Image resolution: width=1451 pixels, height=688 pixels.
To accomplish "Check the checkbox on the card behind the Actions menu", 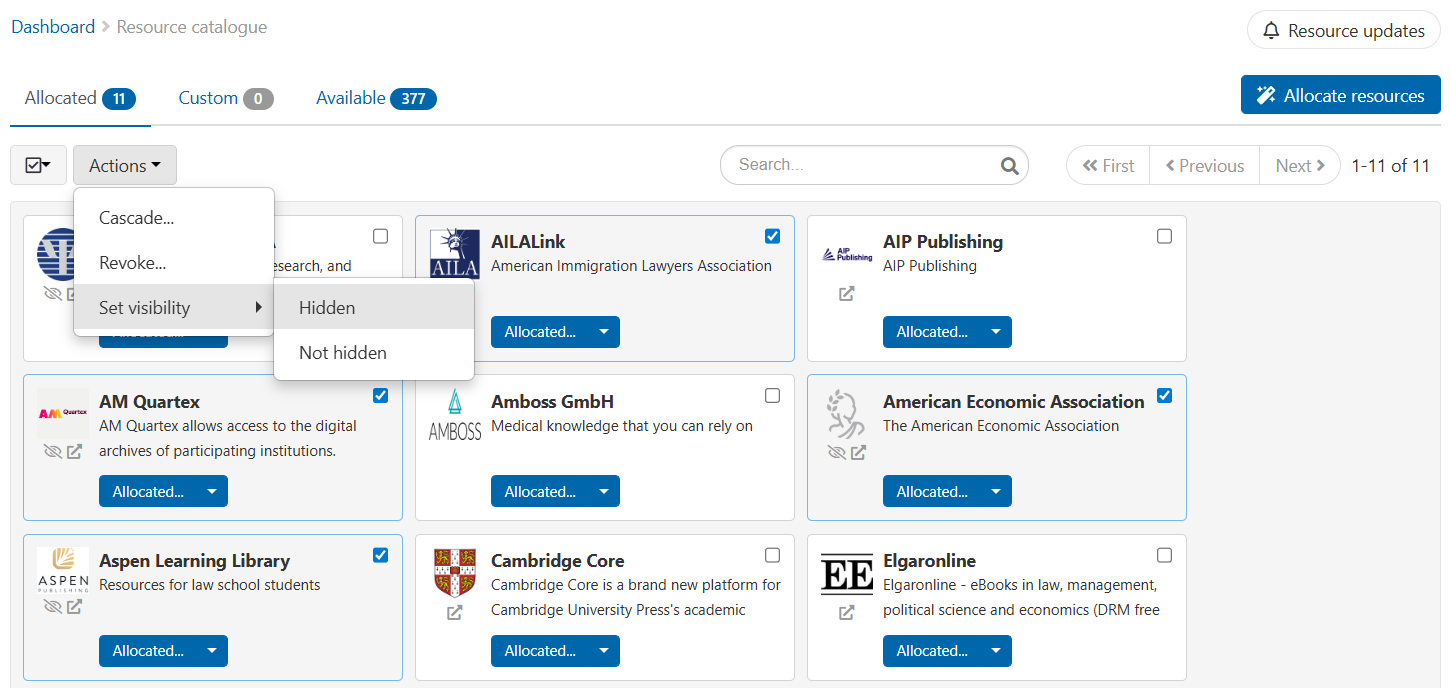I will 380,236.
